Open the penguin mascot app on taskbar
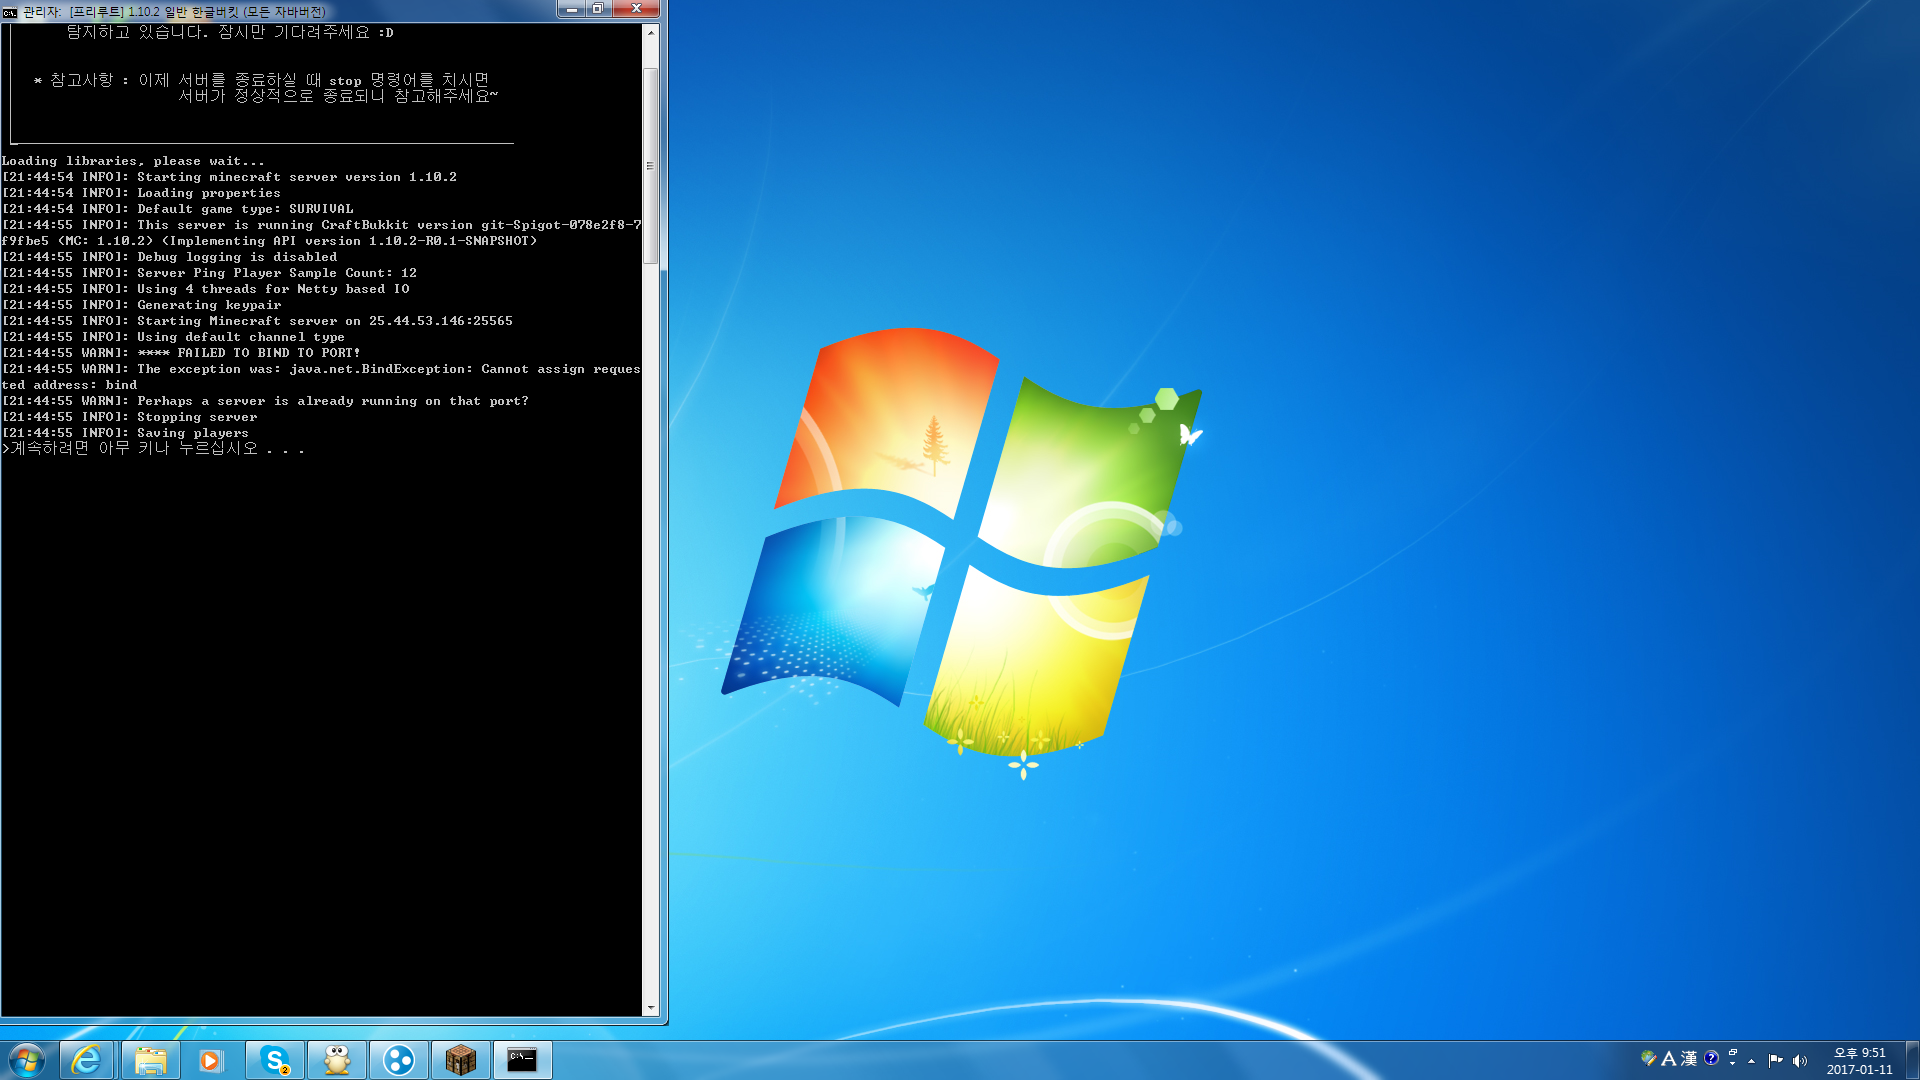1920x1080 pixels. (x=337, y=1060)
